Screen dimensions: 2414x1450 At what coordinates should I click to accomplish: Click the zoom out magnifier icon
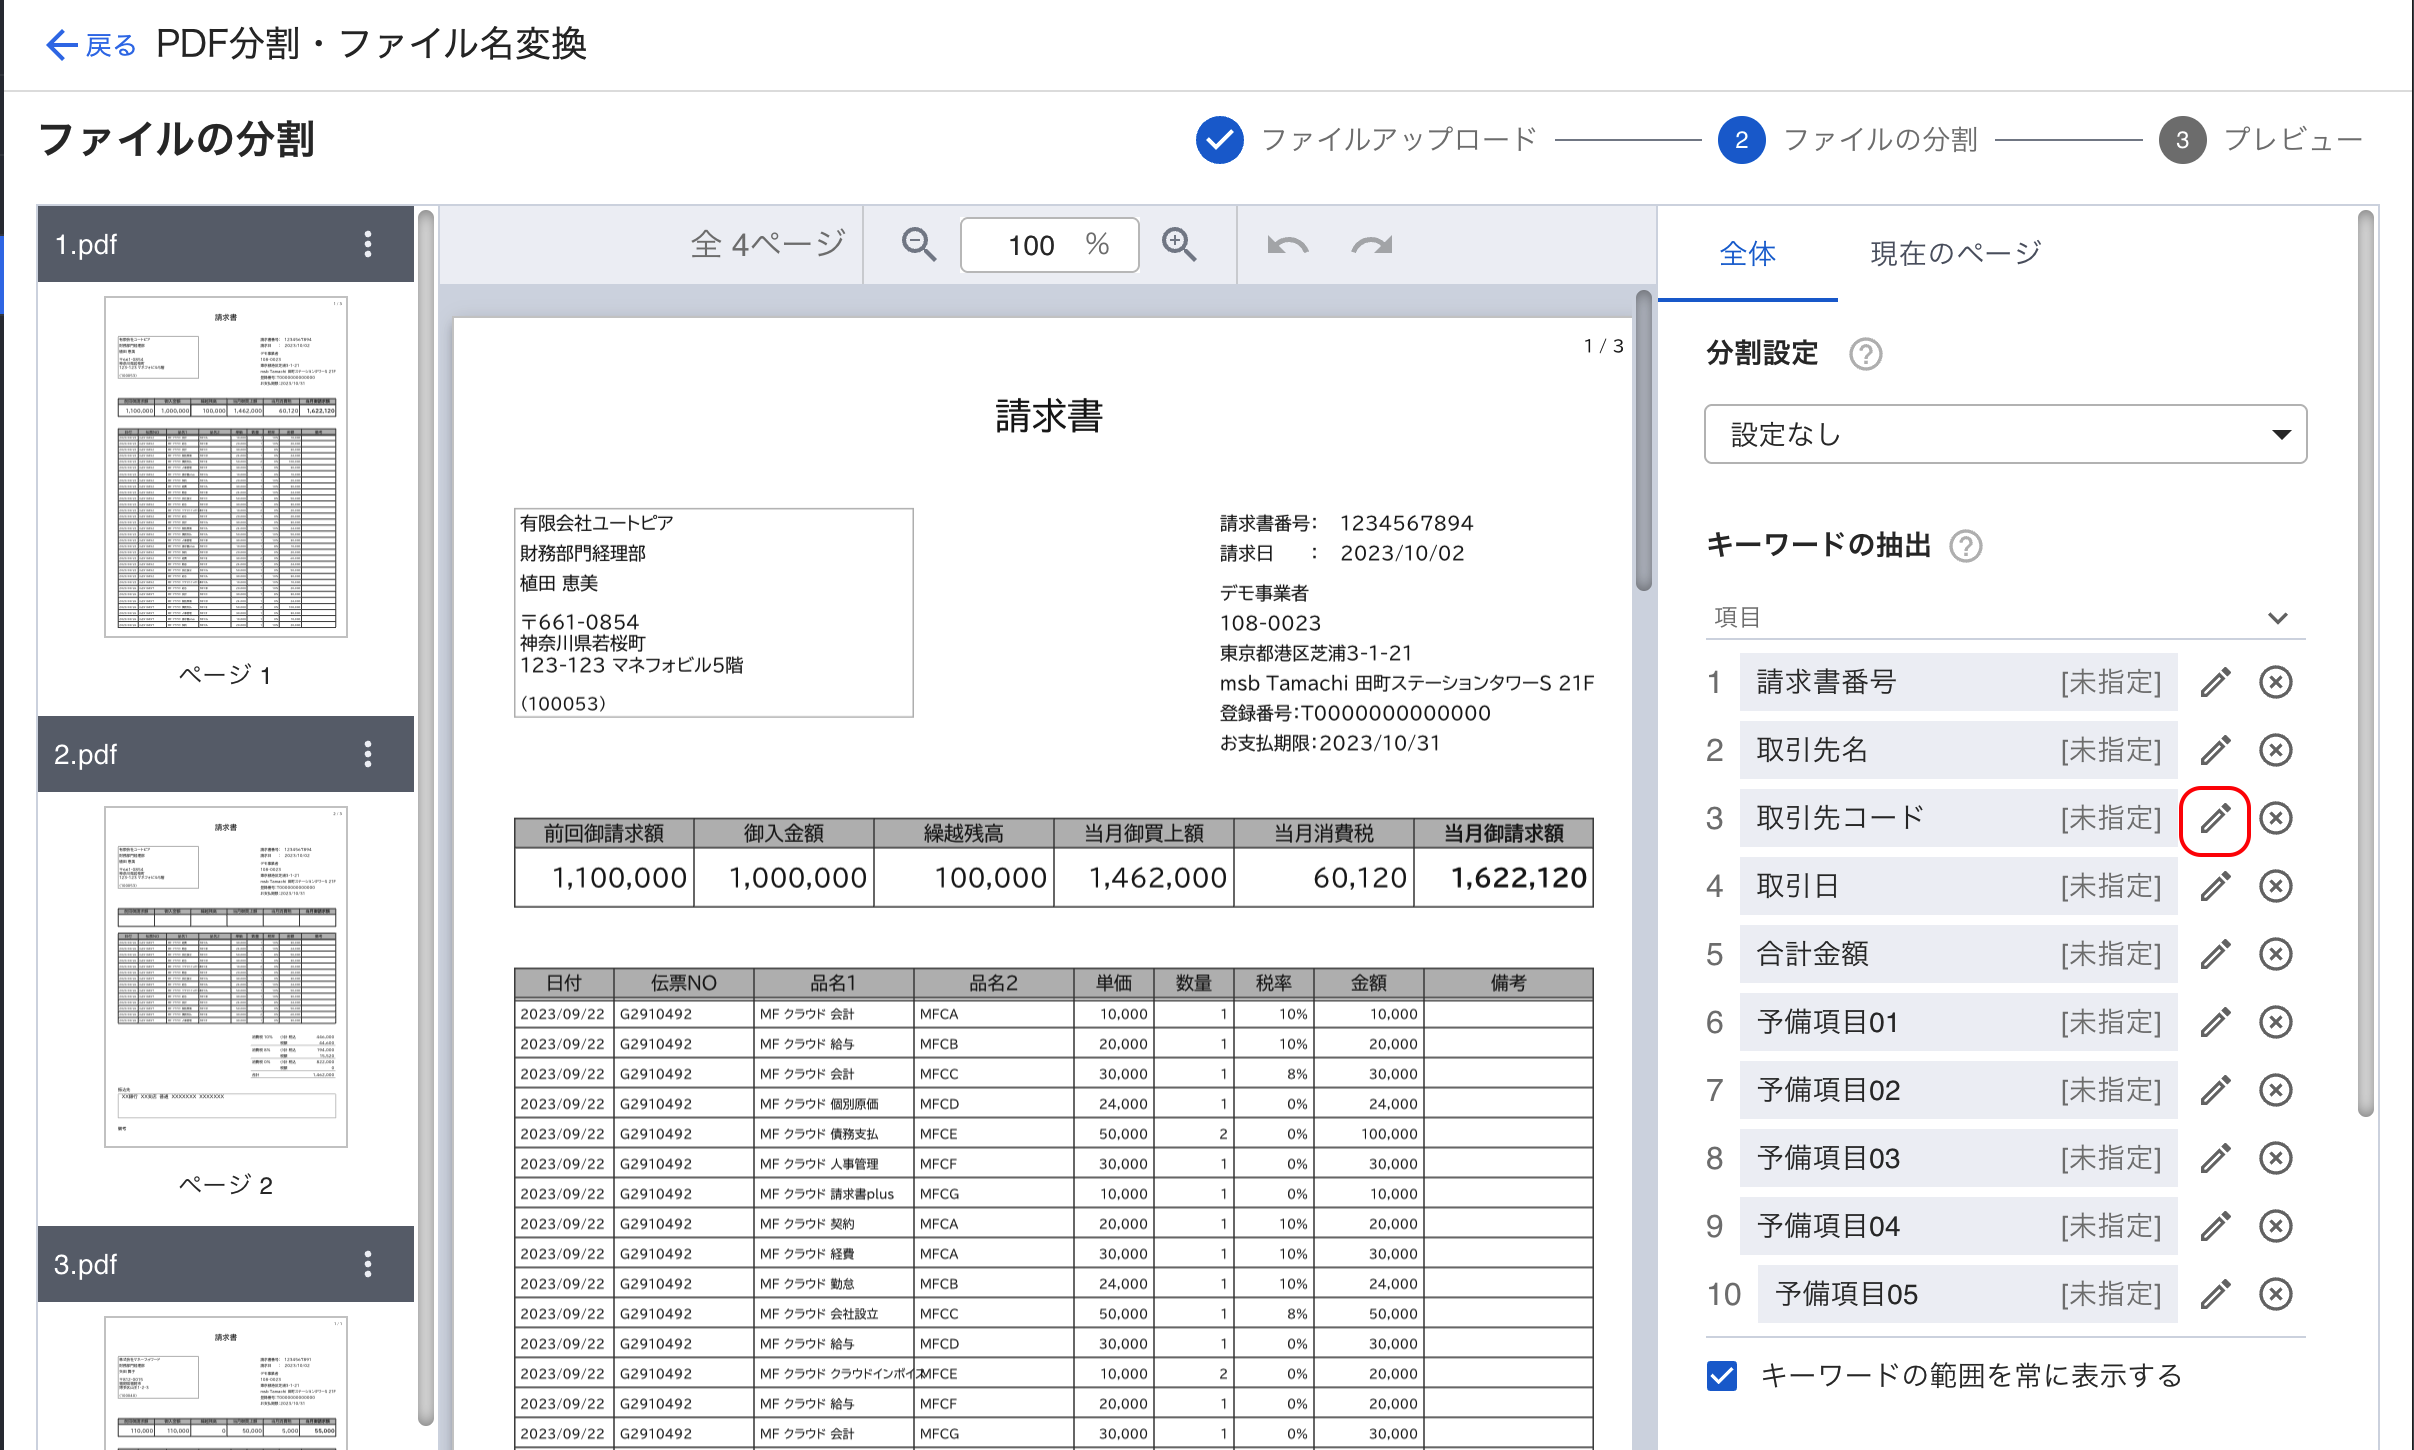point(918,245)
